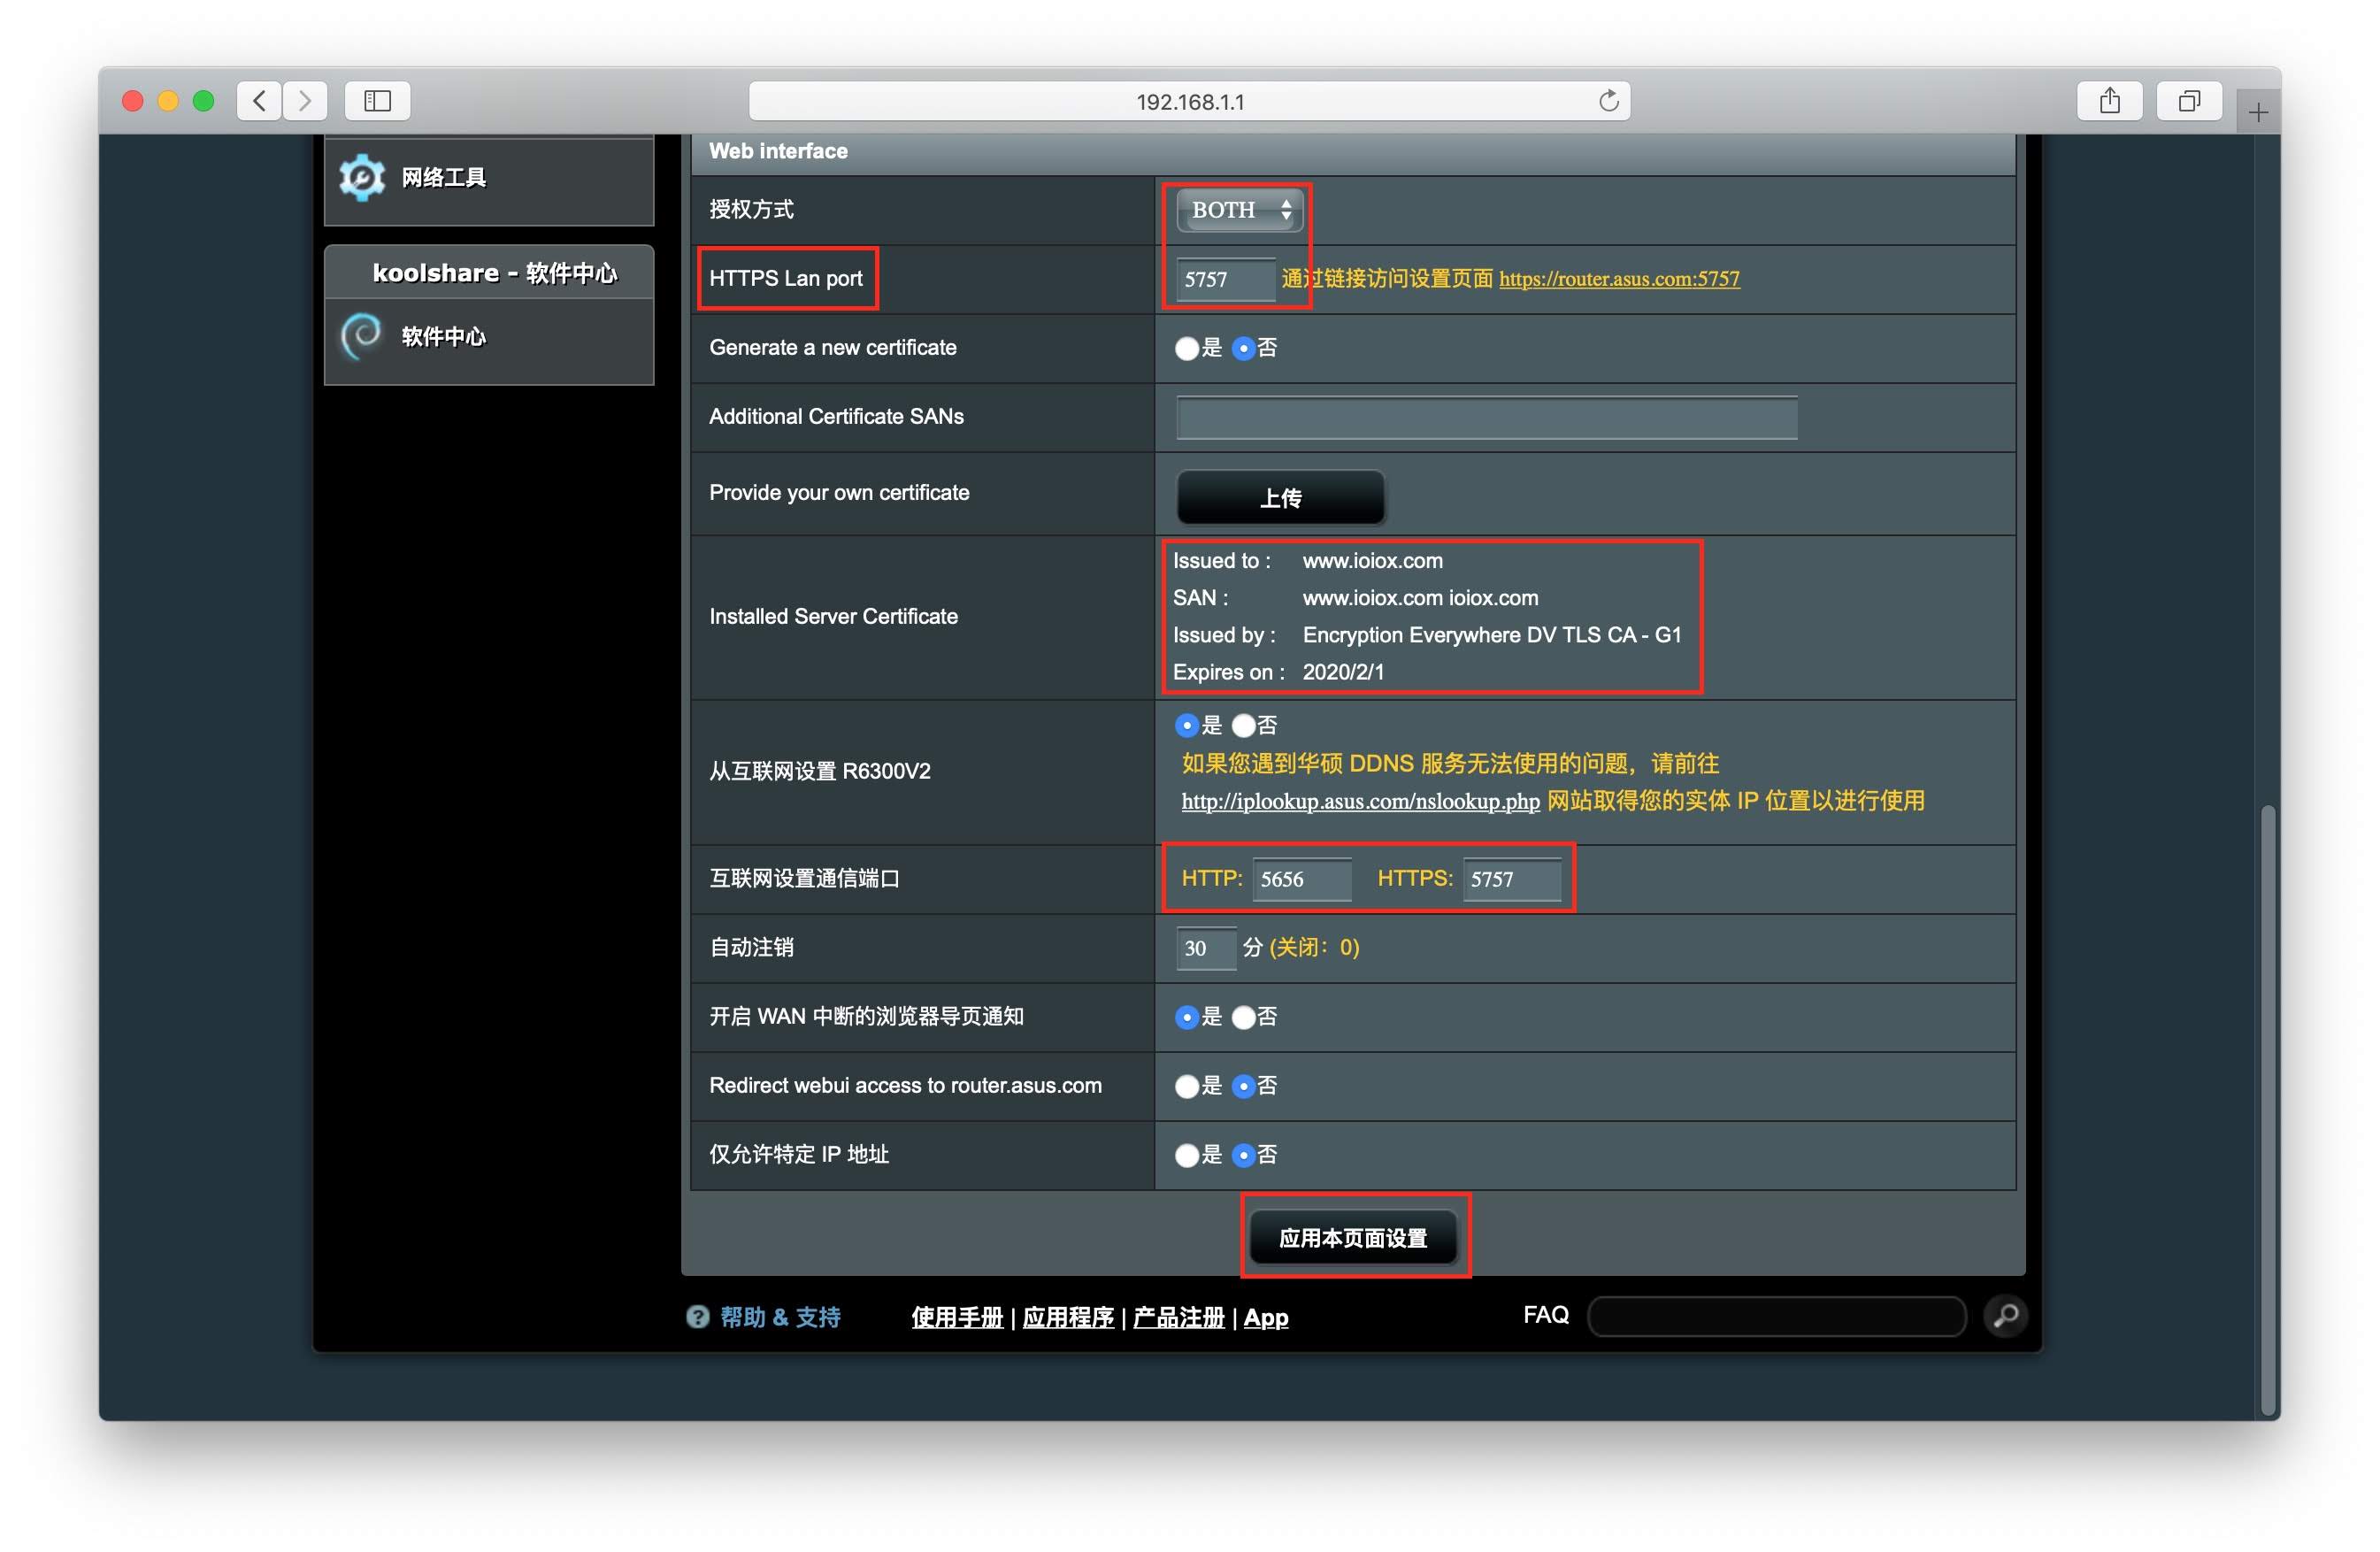Viewport: 2380px width, 1552px height.
Task: Click the 上传 certificate upload button
Action: point(1280,498)
